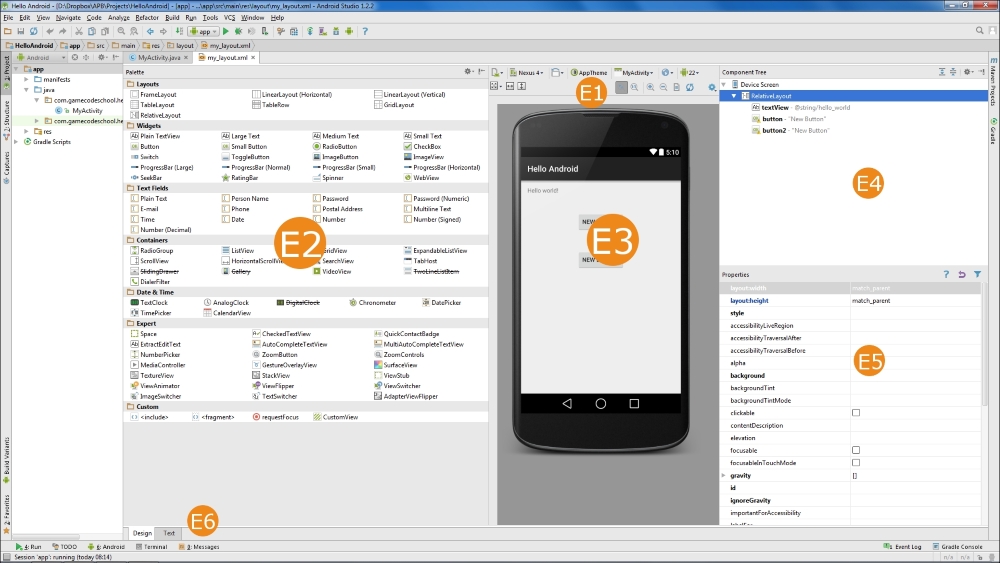Check the focusable property checkbox
The height and width of the screenshot is (563, 1000).
[856, 450]
